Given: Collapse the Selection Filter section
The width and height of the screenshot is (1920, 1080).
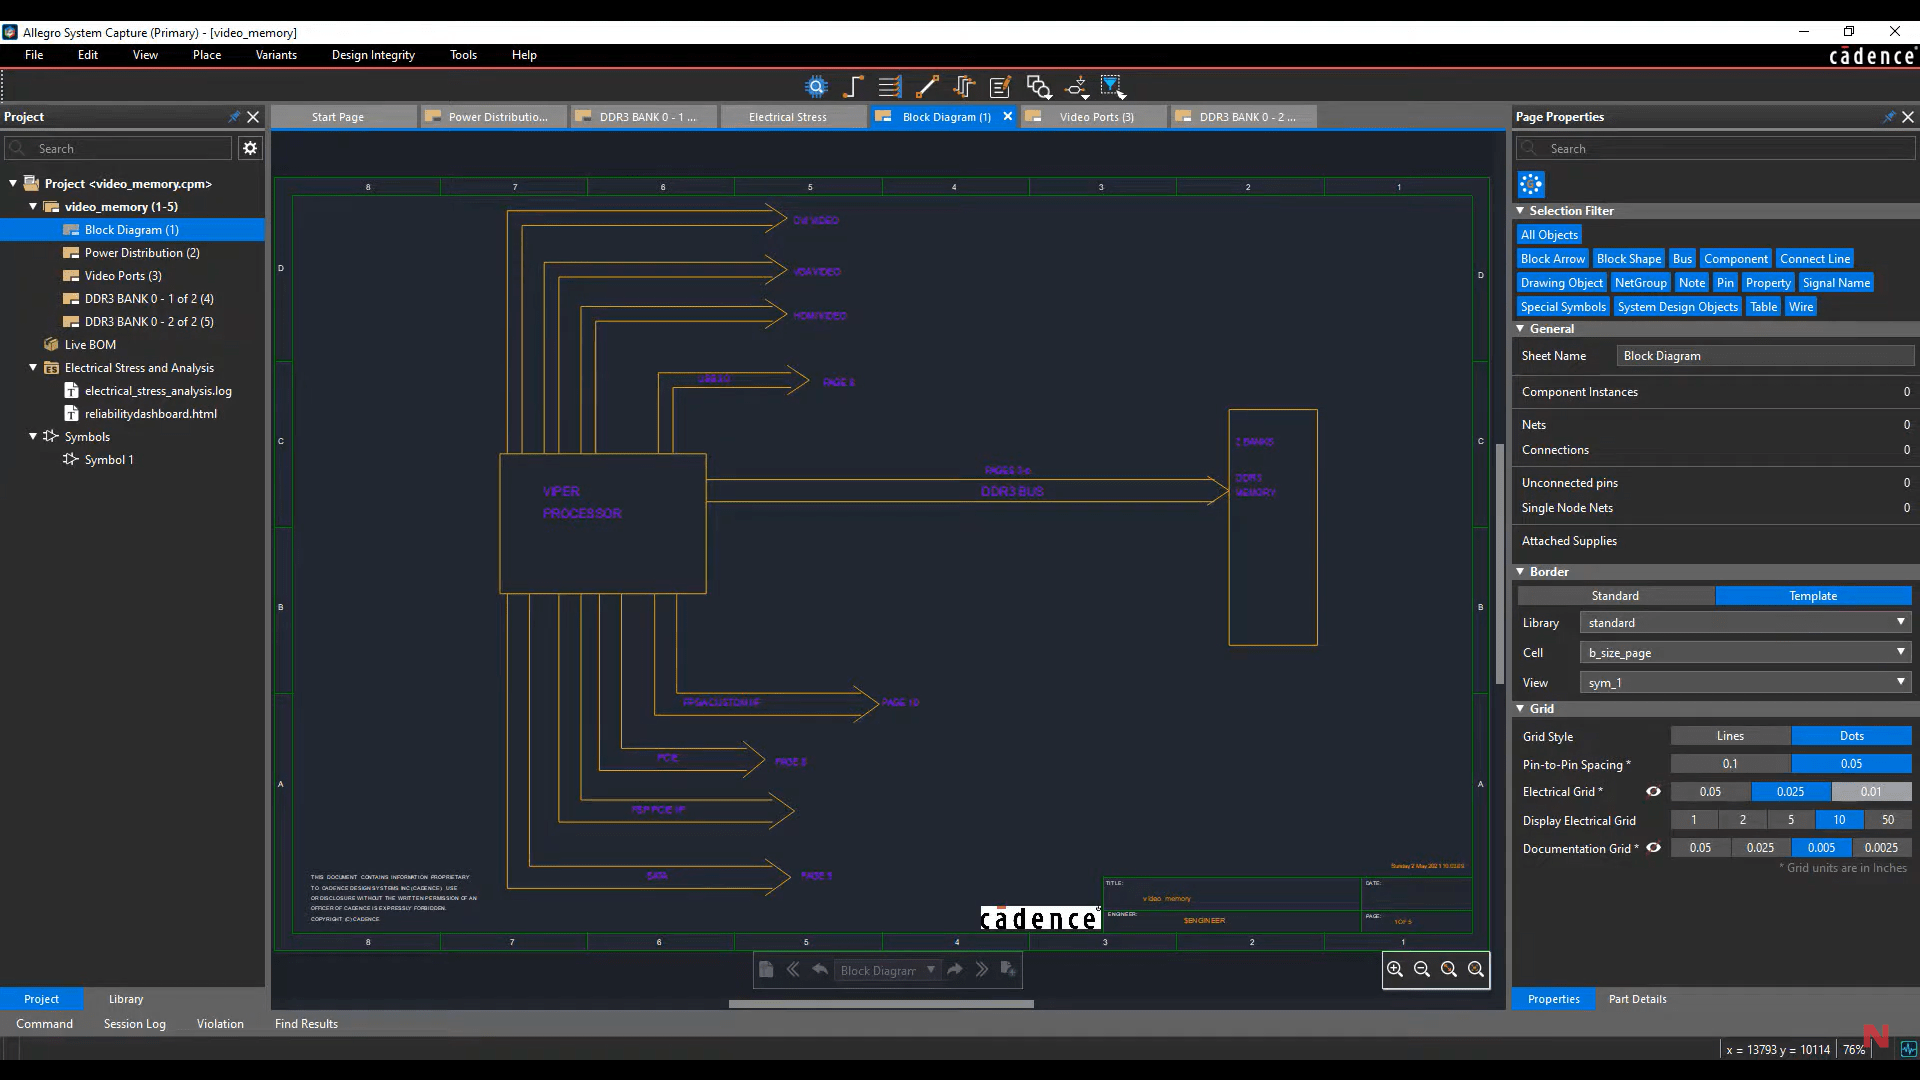Looking at the screenshot, I should pos(1521,211).
